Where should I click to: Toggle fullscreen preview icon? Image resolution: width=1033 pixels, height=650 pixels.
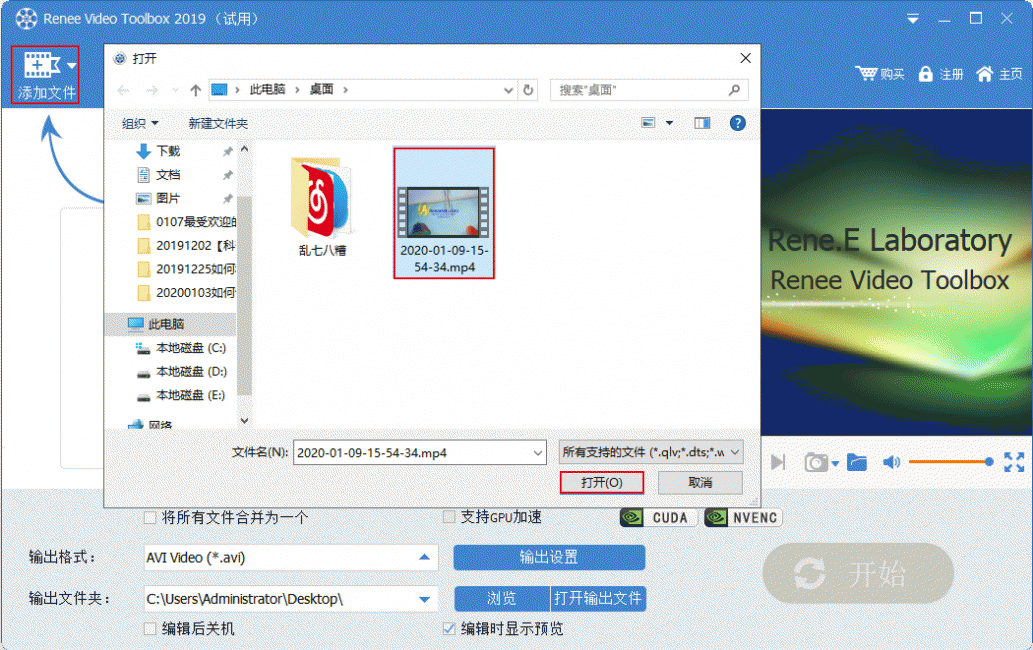(1014, 462)
